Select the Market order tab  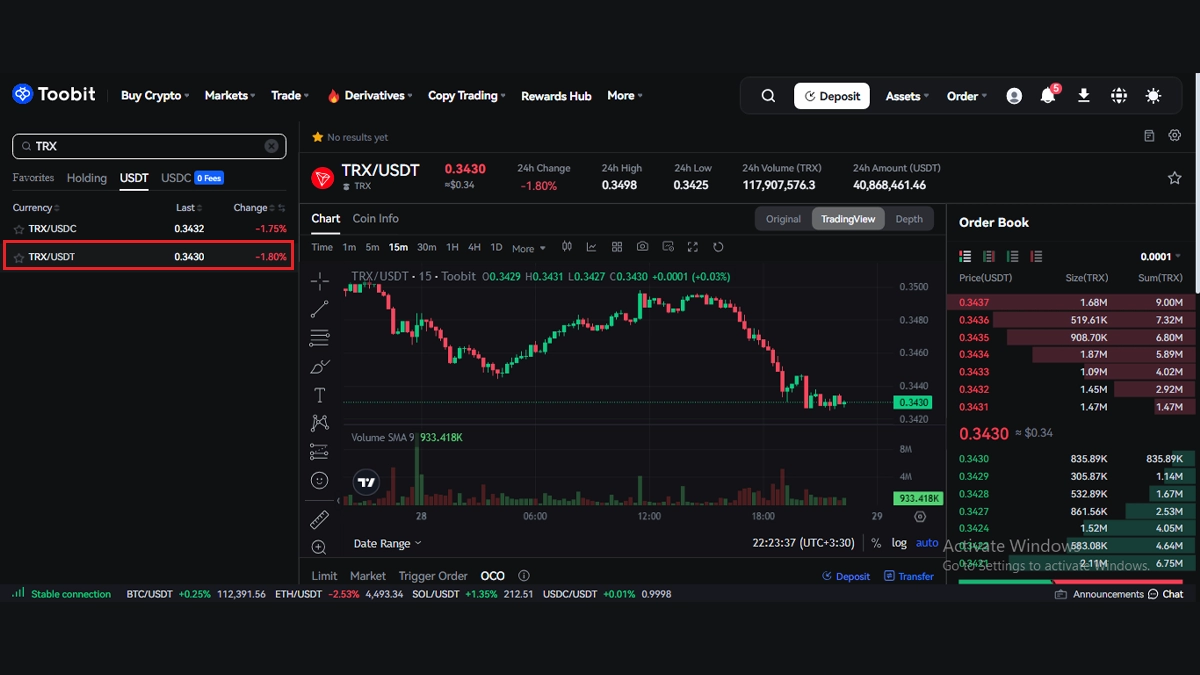(x=368, y=576)
